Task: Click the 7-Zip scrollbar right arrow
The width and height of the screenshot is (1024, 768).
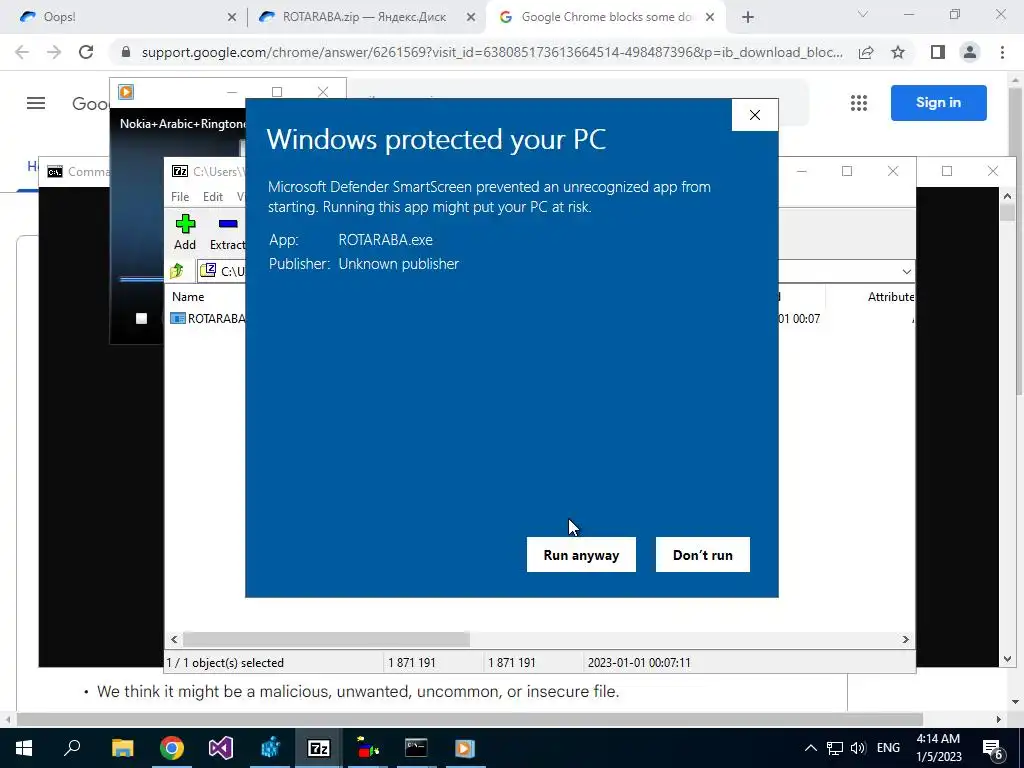Action: coord(906,639)
